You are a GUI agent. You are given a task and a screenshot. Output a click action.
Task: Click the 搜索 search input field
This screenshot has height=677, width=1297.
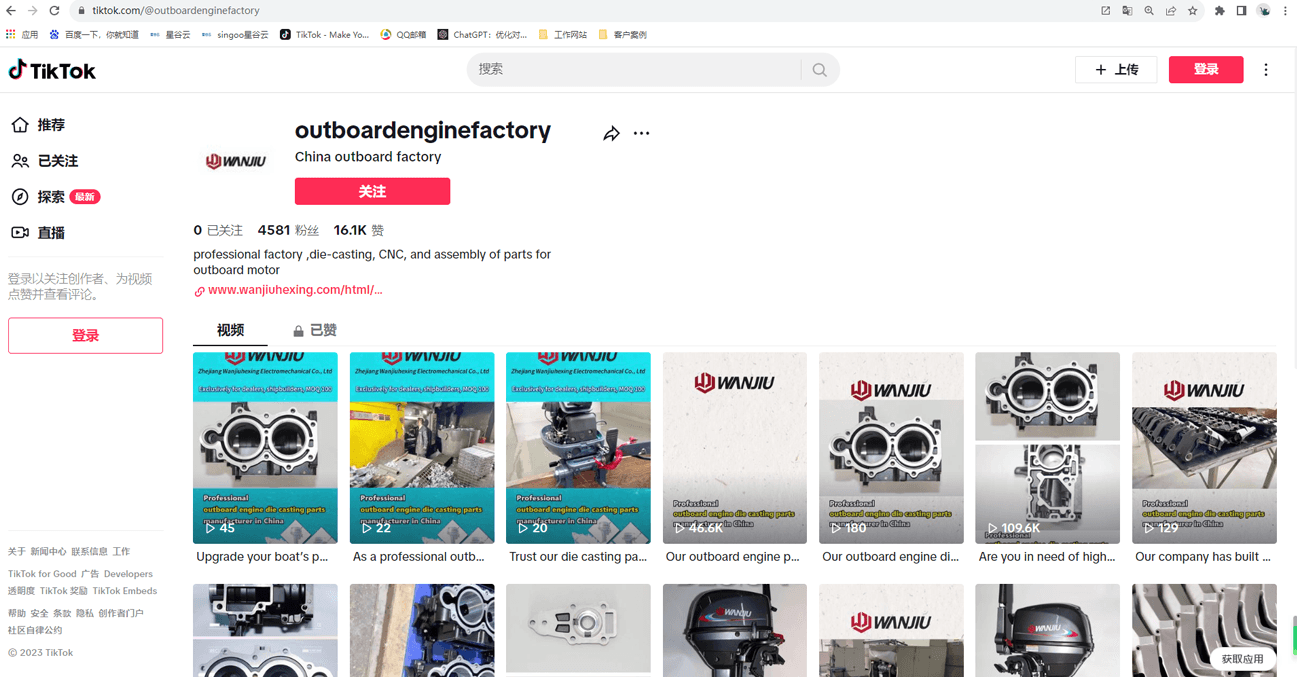[x=634, y=70]
